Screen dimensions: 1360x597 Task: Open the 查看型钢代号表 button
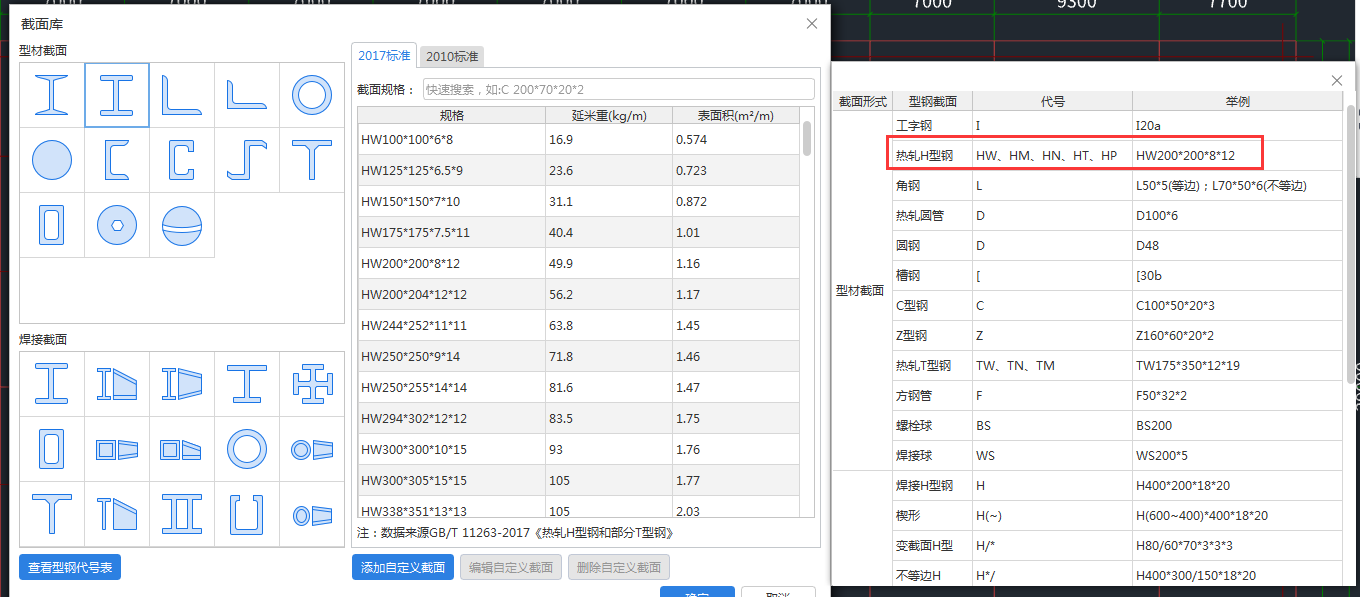coord(70,567)
